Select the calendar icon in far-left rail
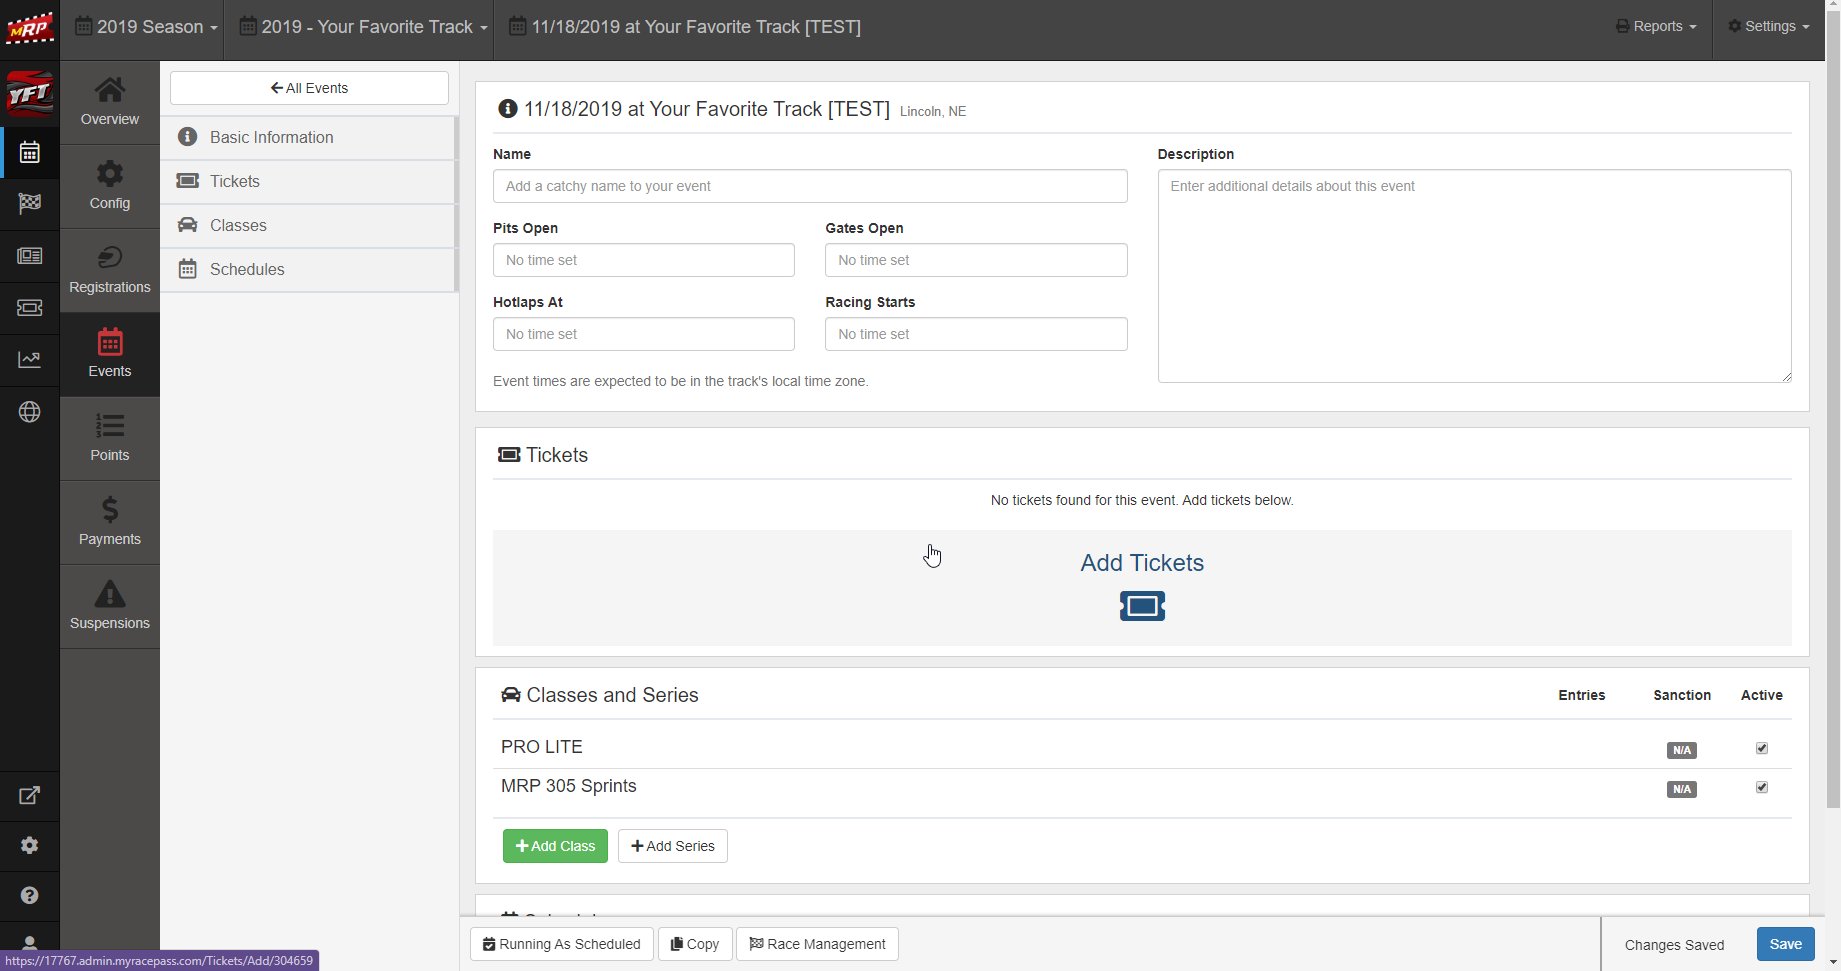 (x=30, y=153)
